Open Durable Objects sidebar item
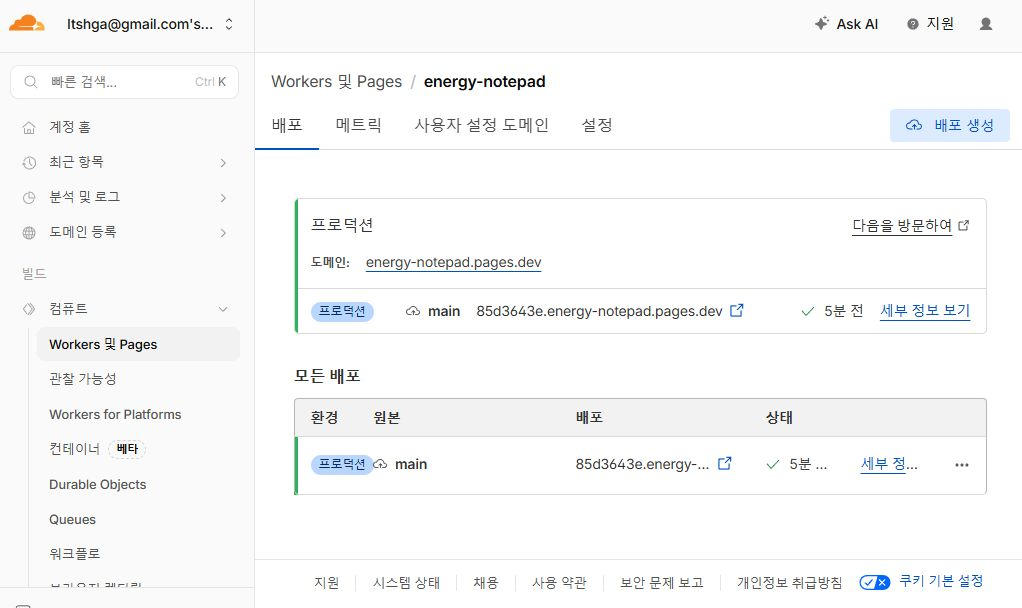The image size is (1022, 608). pos(98,484)
